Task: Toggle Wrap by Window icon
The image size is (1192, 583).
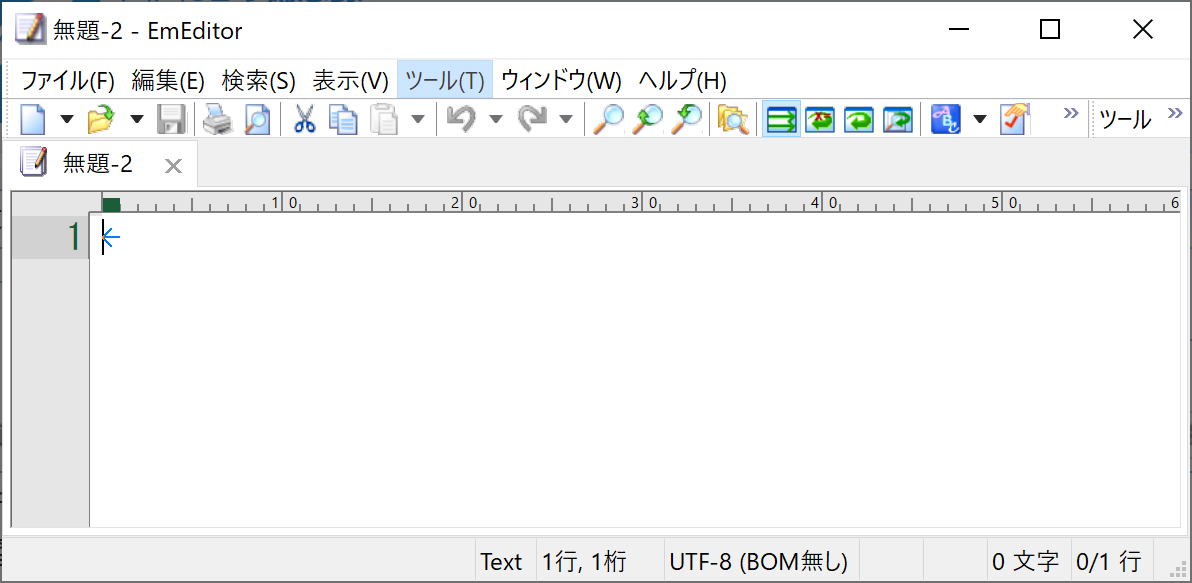Action: click(859, 119)
